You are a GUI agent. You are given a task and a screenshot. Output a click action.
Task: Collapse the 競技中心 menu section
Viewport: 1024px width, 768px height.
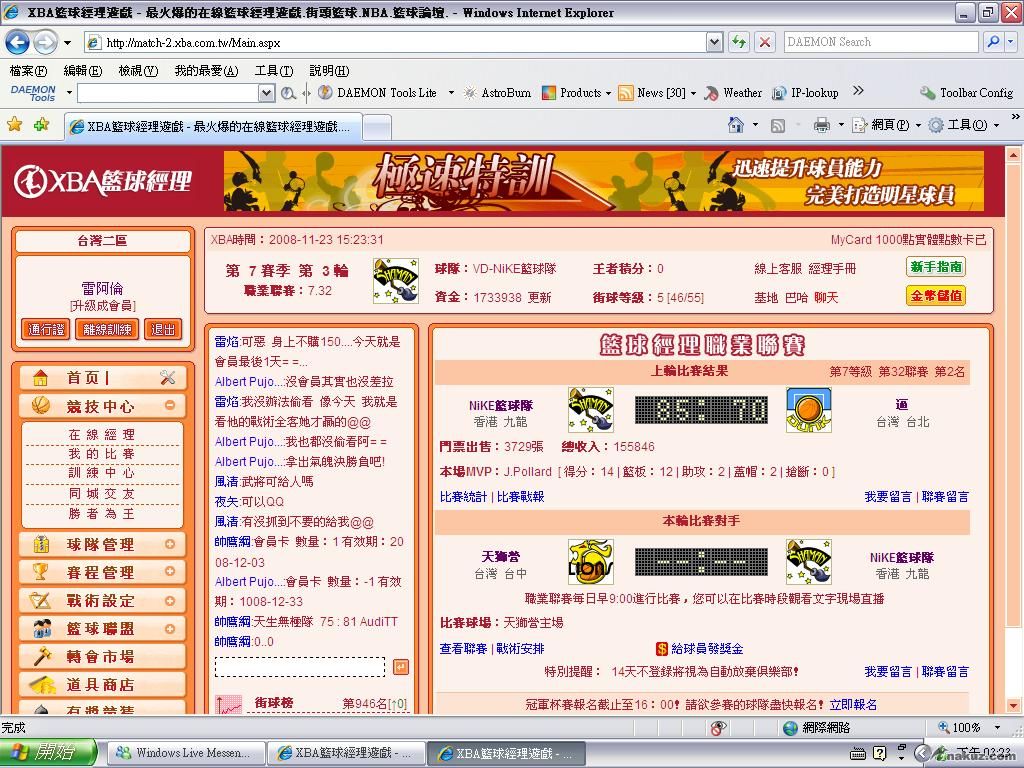click(x=170, y=406)
